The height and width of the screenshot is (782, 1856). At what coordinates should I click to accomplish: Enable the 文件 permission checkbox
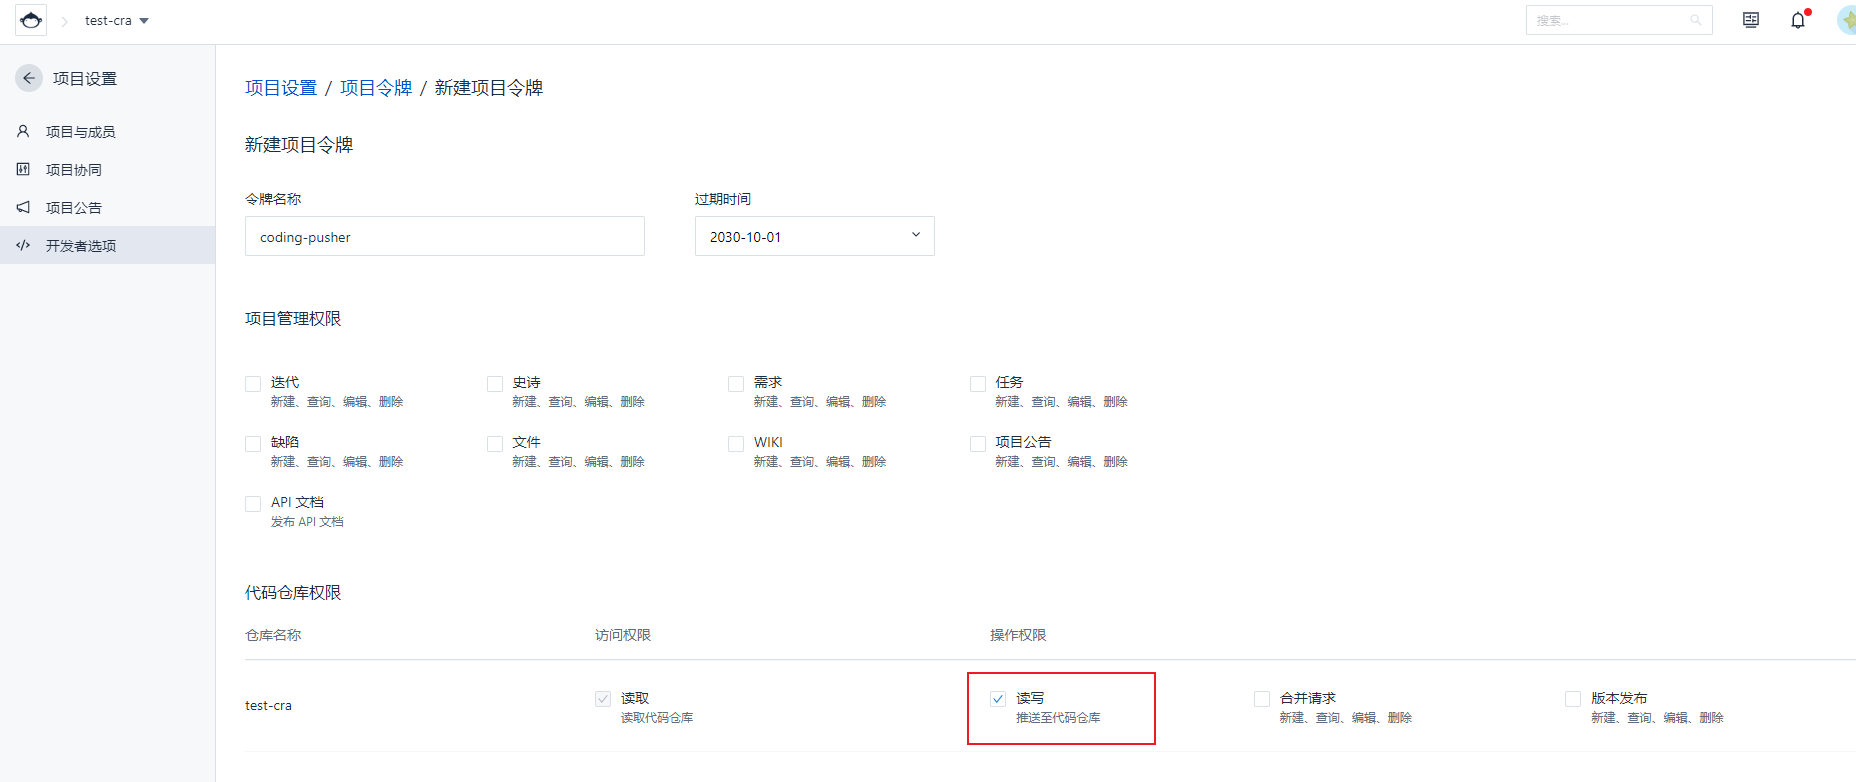(x=495, y=444)
